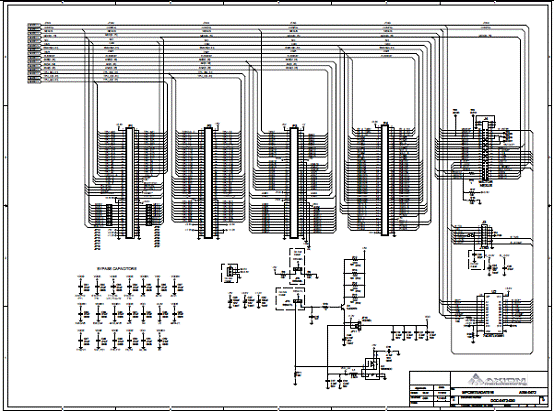Image resolution: width=554 pixels, height=412 pixels.
Task: Select the third tall connector from the left
Action: coord(294,183)
